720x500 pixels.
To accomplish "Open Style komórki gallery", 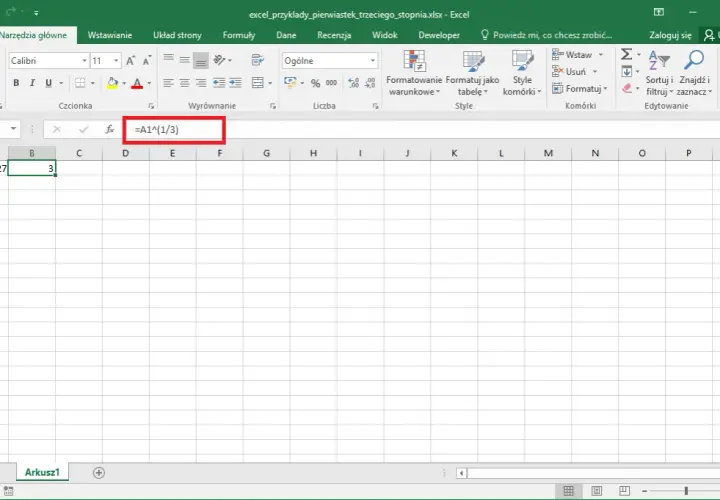I will click(522, 73).
